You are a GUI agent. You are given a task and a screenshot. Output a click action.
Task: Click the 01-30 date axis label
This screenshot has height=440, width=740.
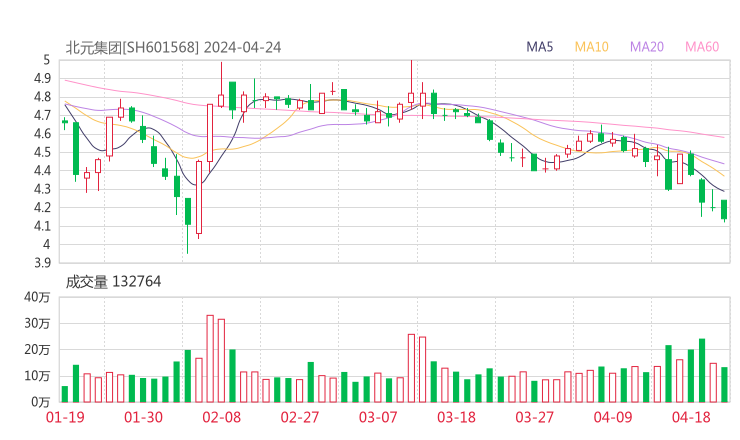pos(143,417)
